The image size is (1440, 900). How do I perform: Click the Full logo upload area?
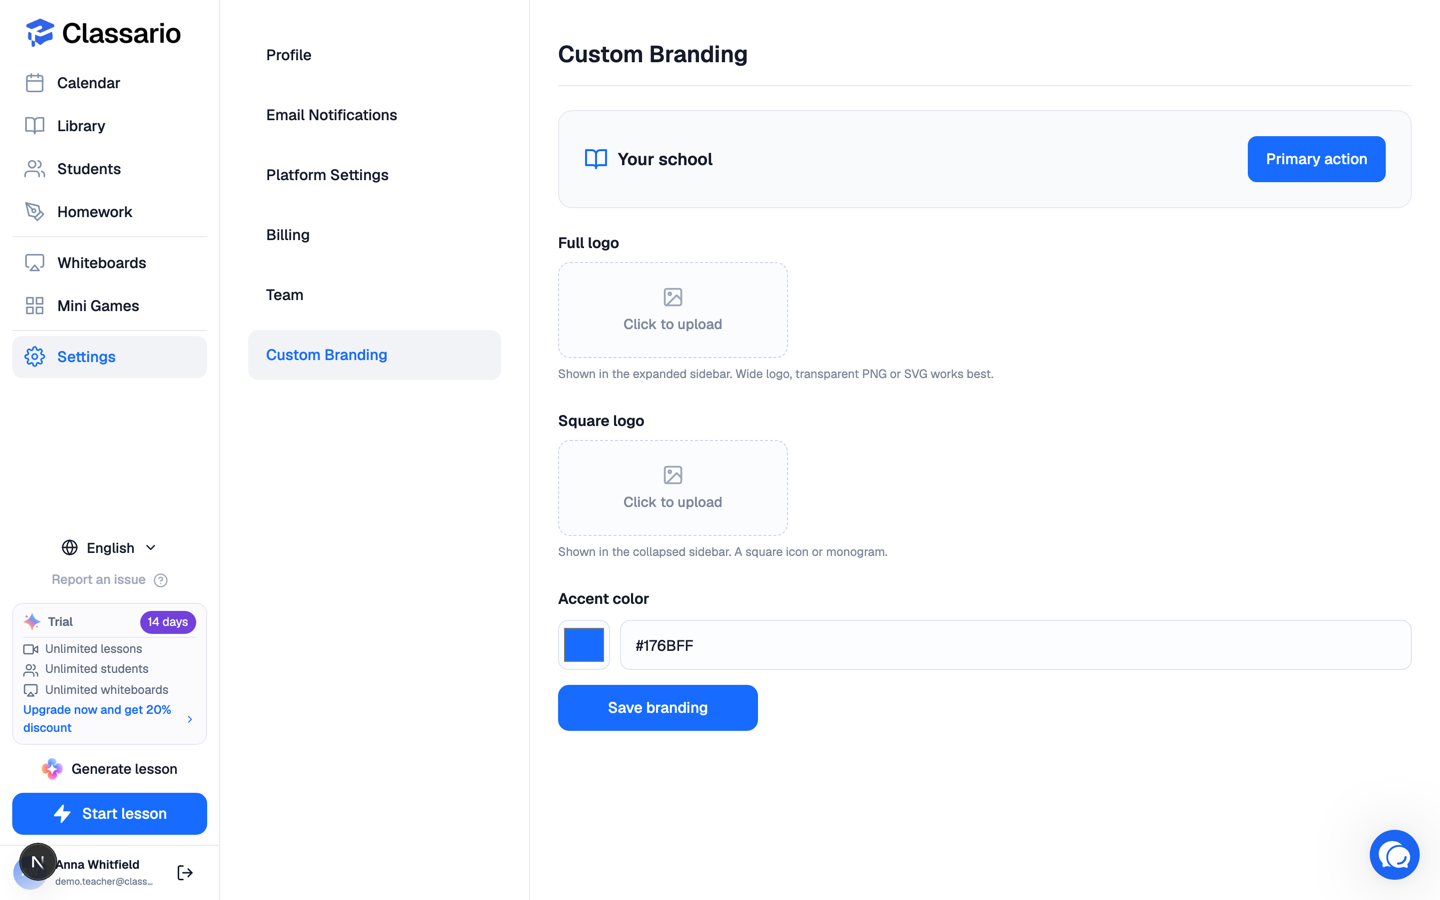click(x=673, y=310)
